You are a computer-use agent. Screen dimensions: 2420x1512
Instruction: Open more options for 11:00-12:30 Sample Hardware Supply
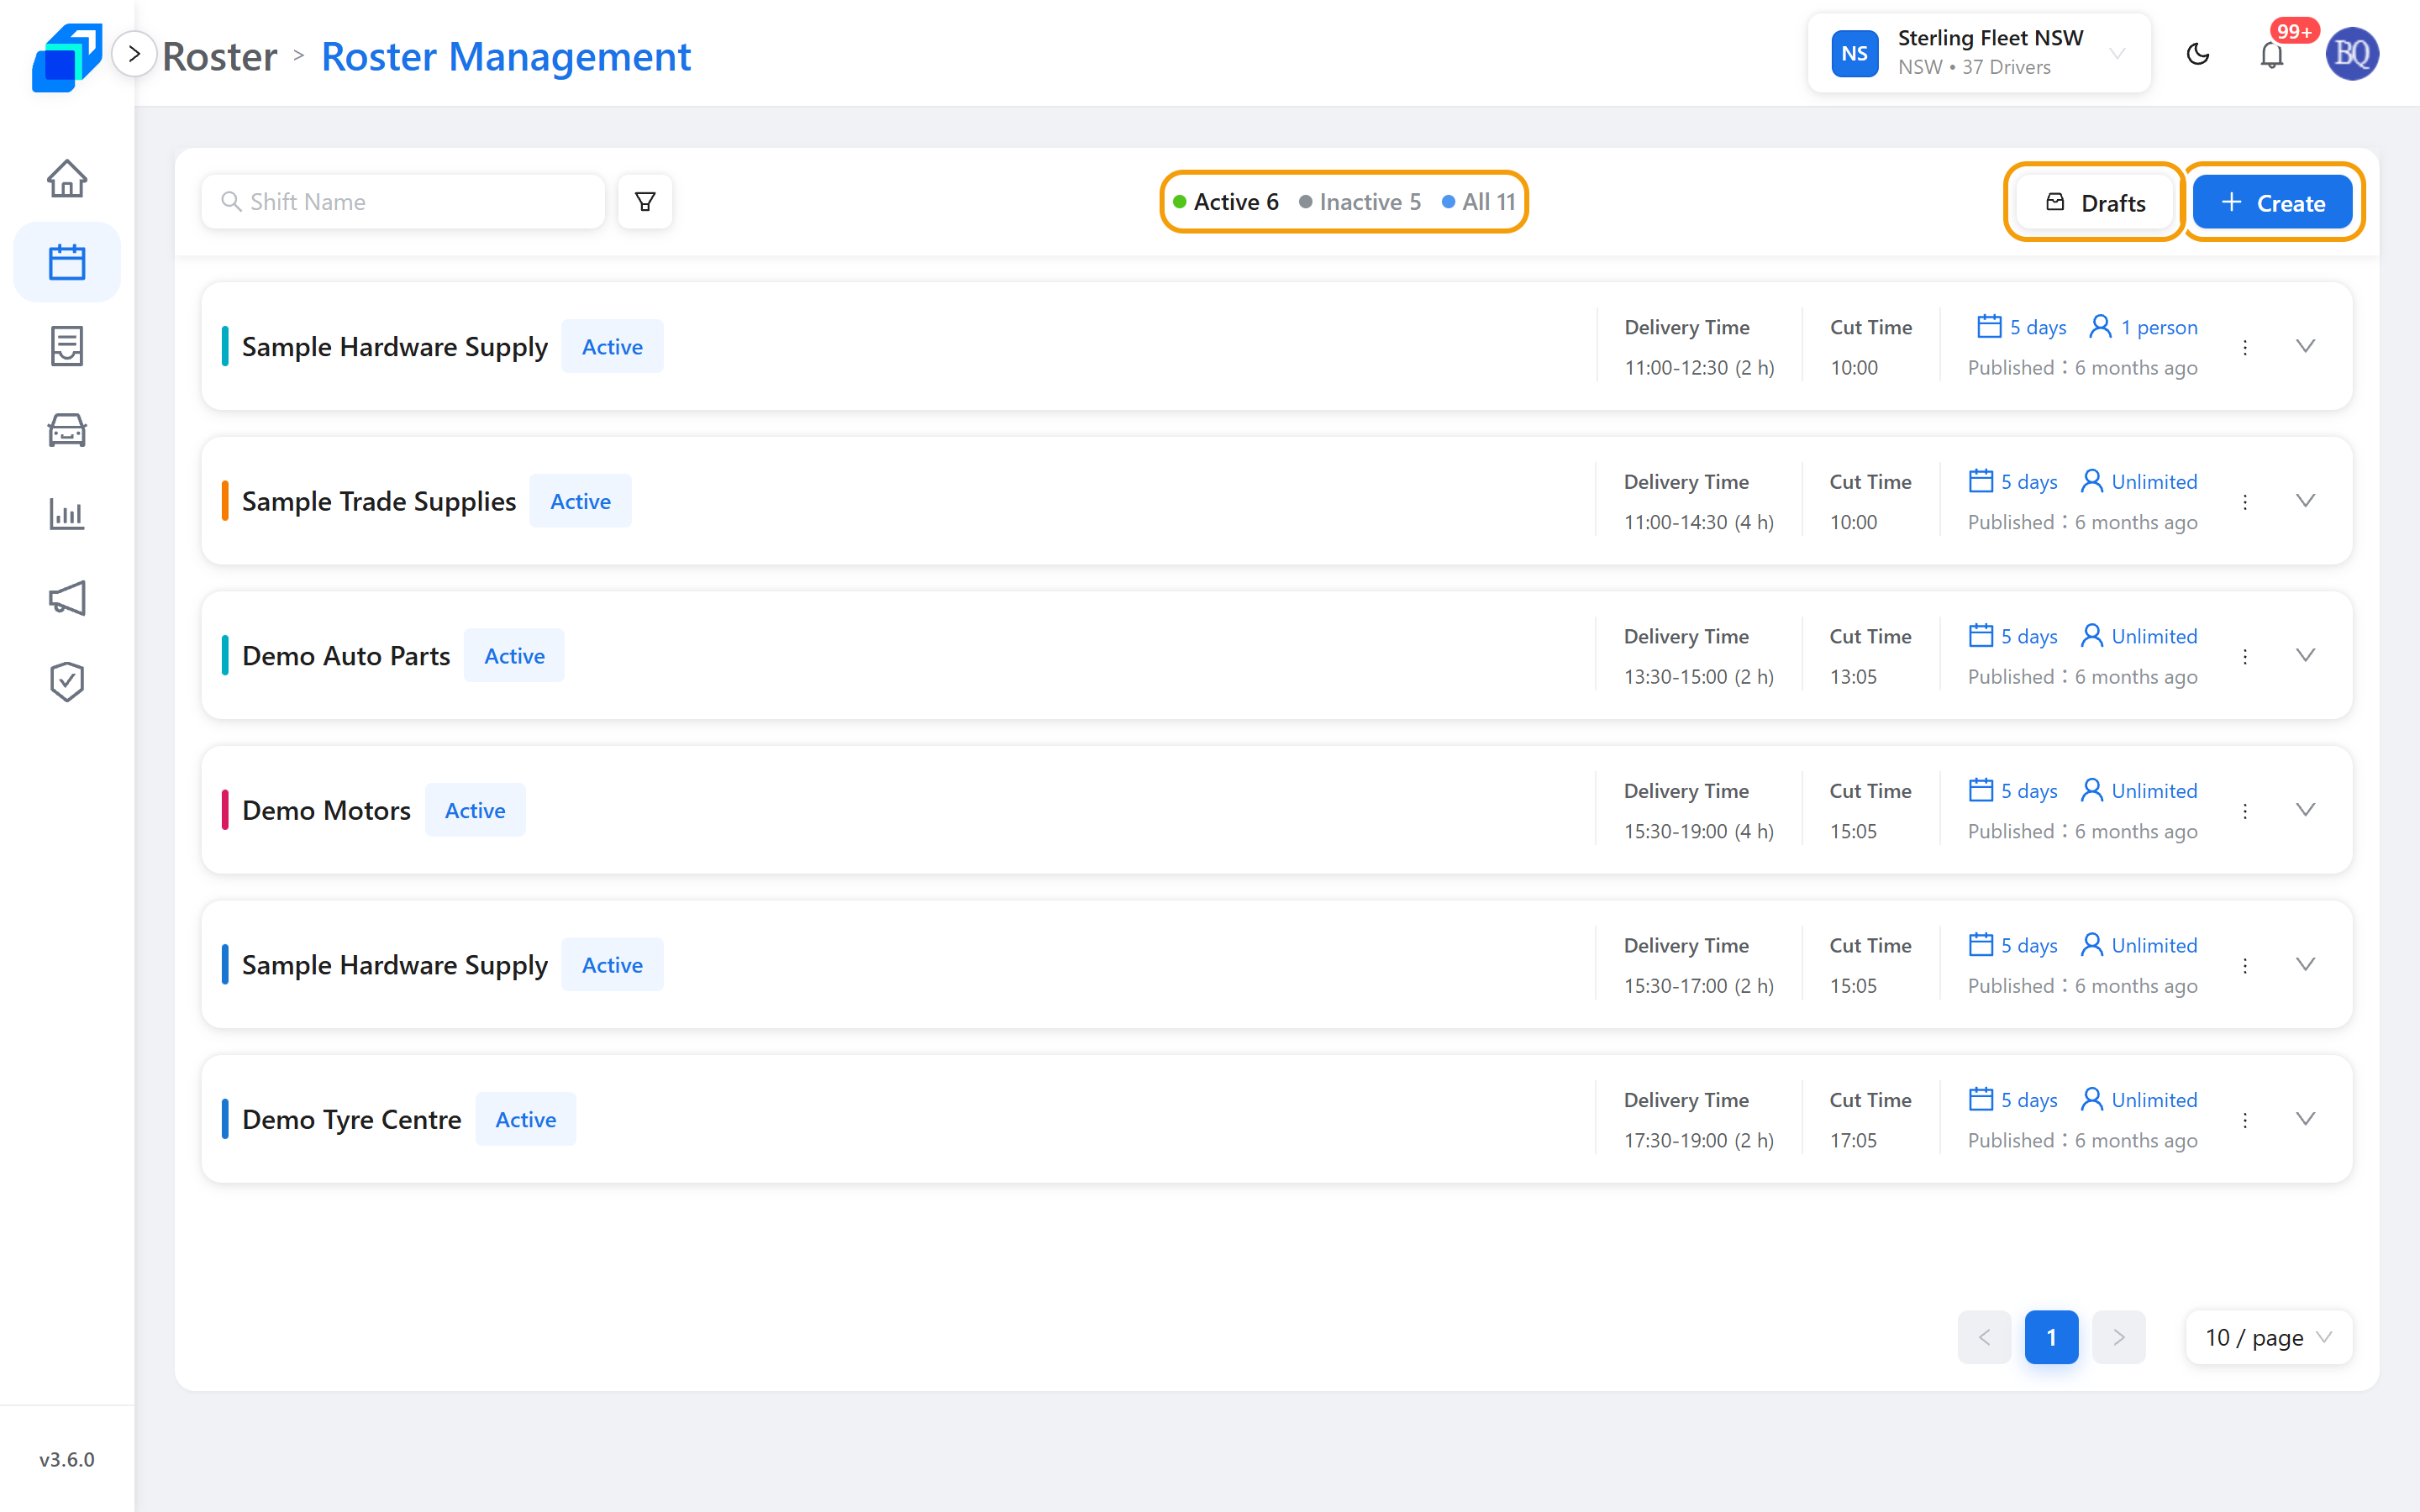pyautogui.click(x=2245, y=347)
